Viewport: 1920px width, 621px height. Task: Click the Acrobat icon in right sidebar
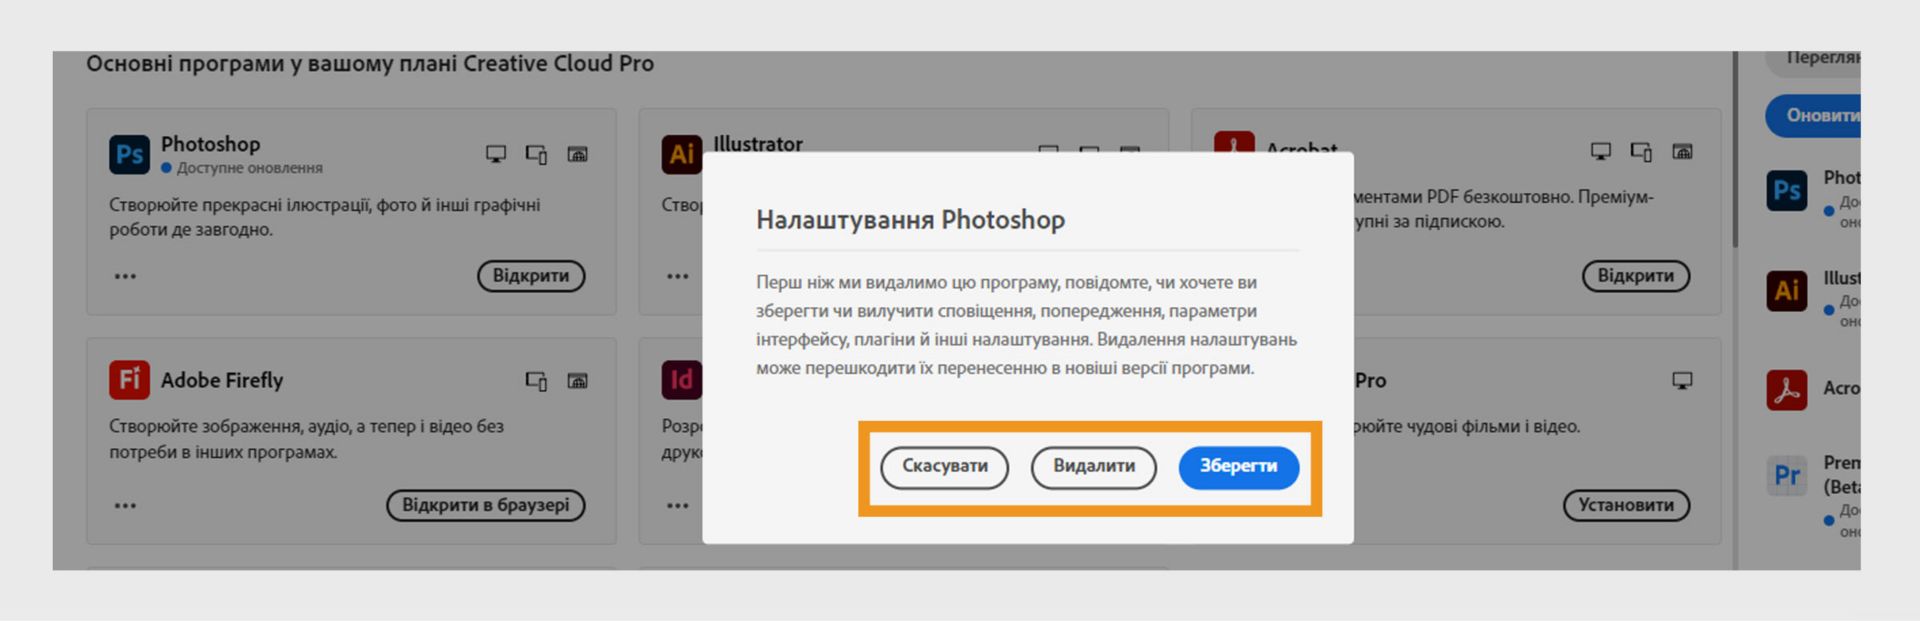[1787, 390]
